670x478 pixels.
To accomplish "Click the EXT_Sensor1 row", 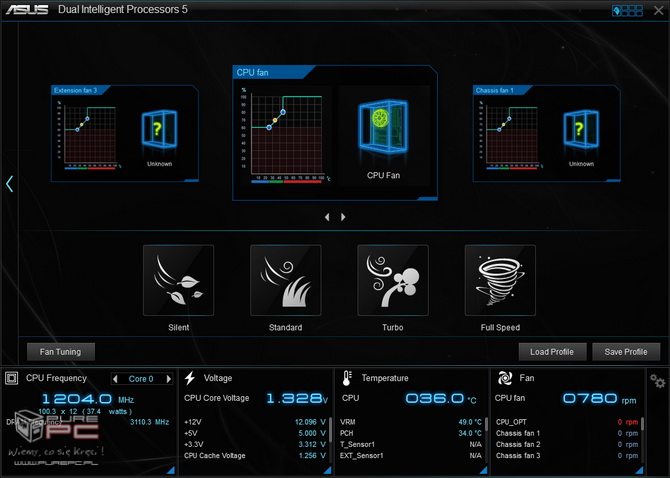I will (411, 456).
